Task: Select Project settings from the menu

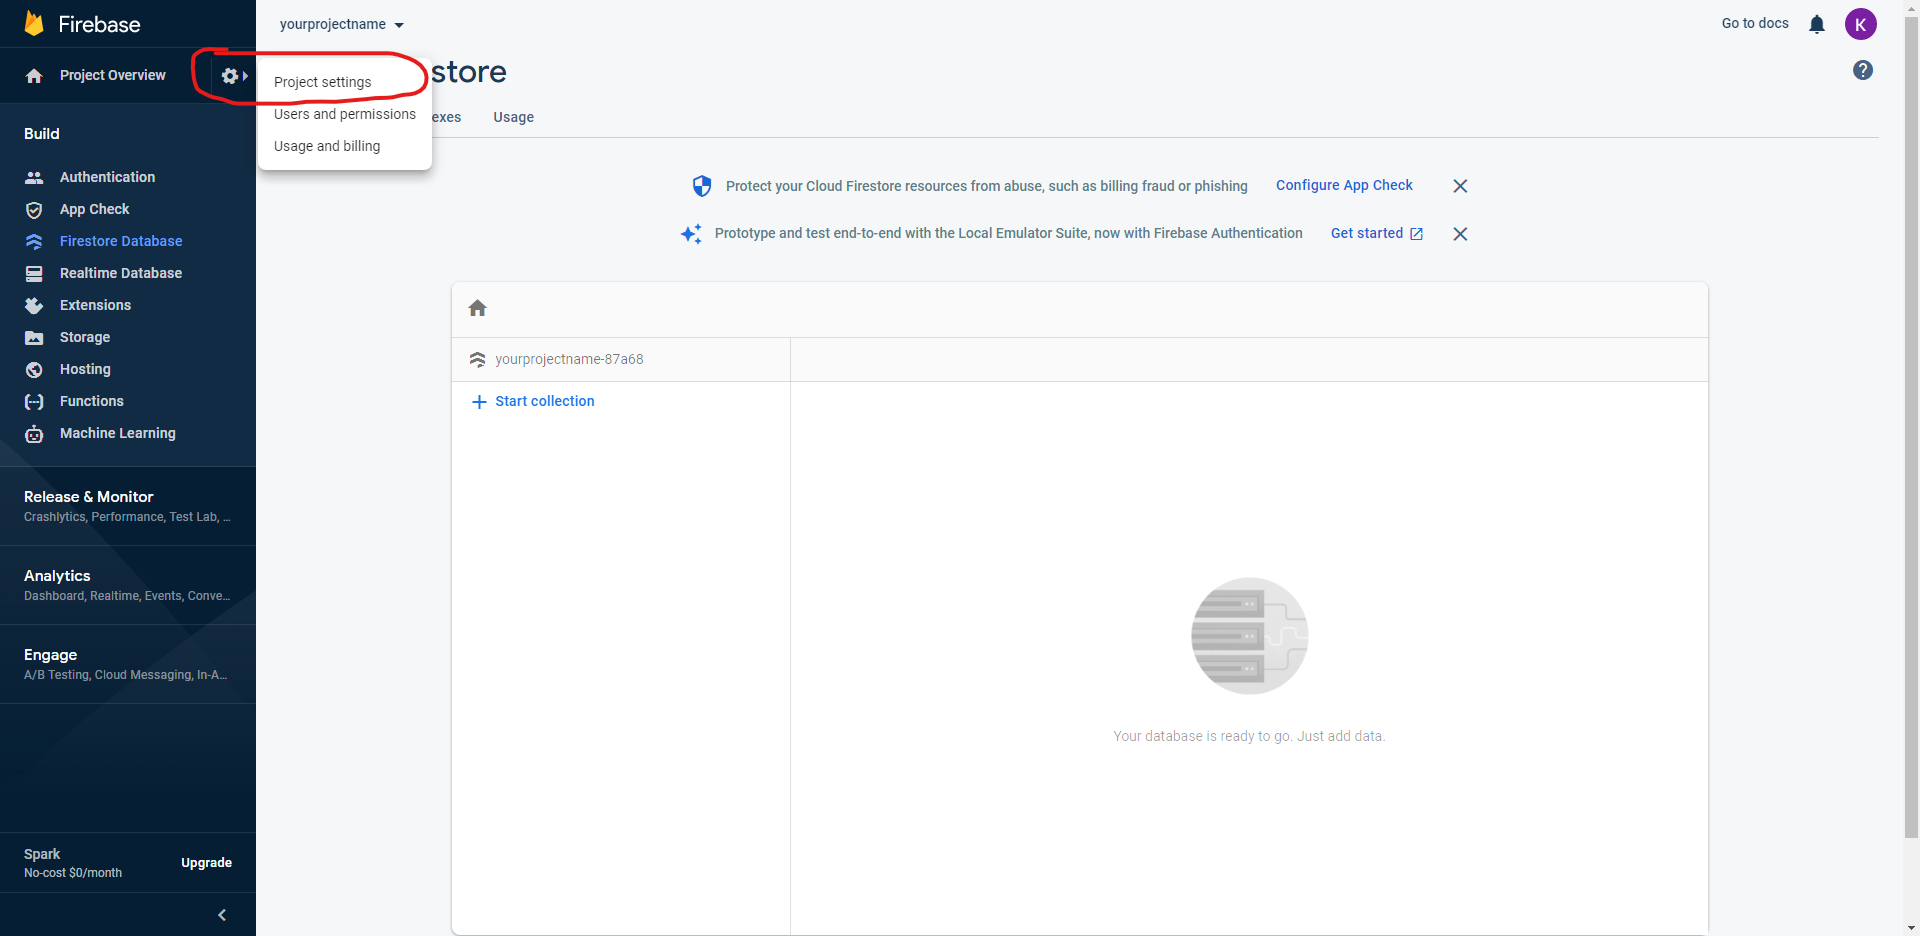Action: 322,82
